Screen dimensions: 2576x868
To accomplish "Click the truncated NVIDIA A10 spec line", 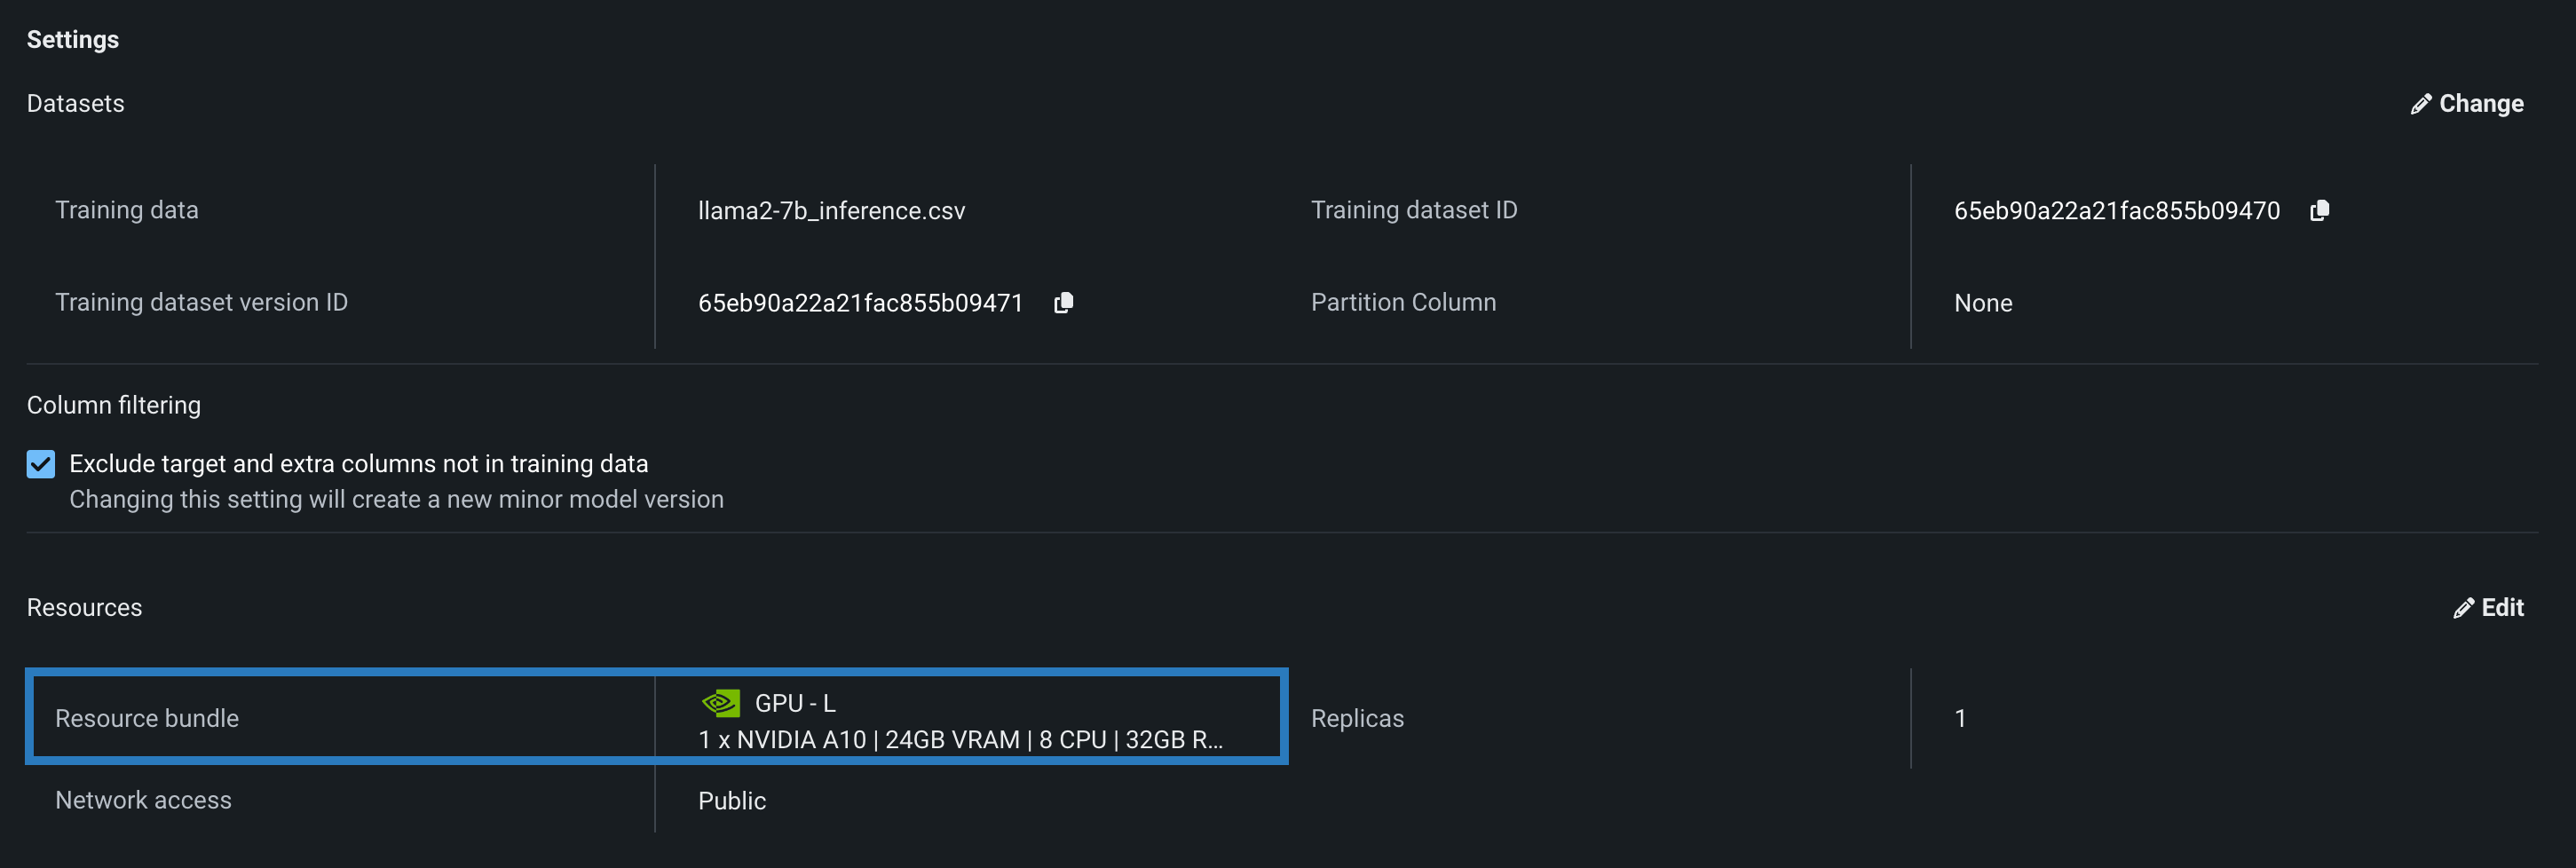I will (x=959, y=740).
